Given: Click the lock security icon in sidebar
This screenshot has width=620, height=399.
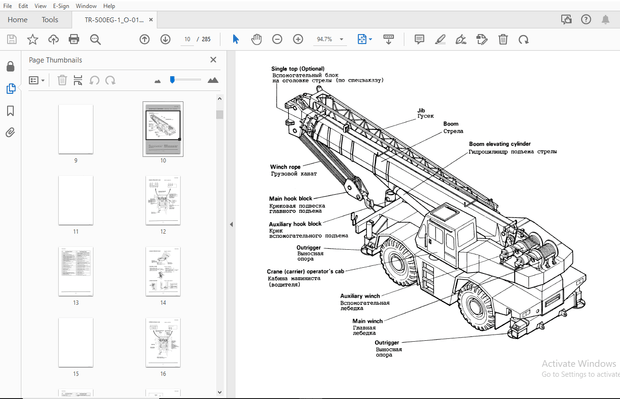Looking at the screenshot, I should pyautogui.click(x=11, y=66).
